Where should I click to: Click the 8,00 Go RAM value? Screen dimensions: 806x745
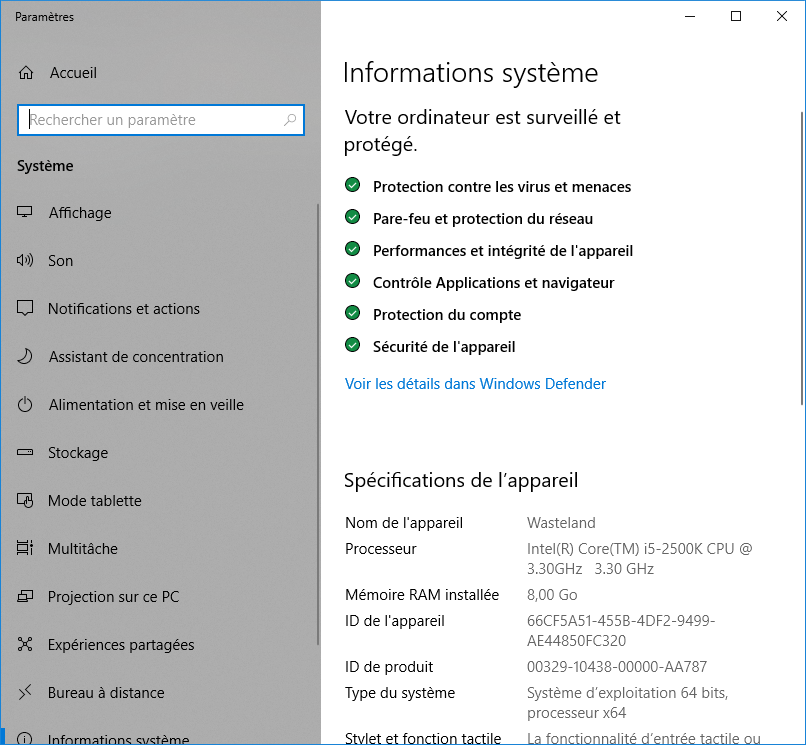(x=552, y=594)
